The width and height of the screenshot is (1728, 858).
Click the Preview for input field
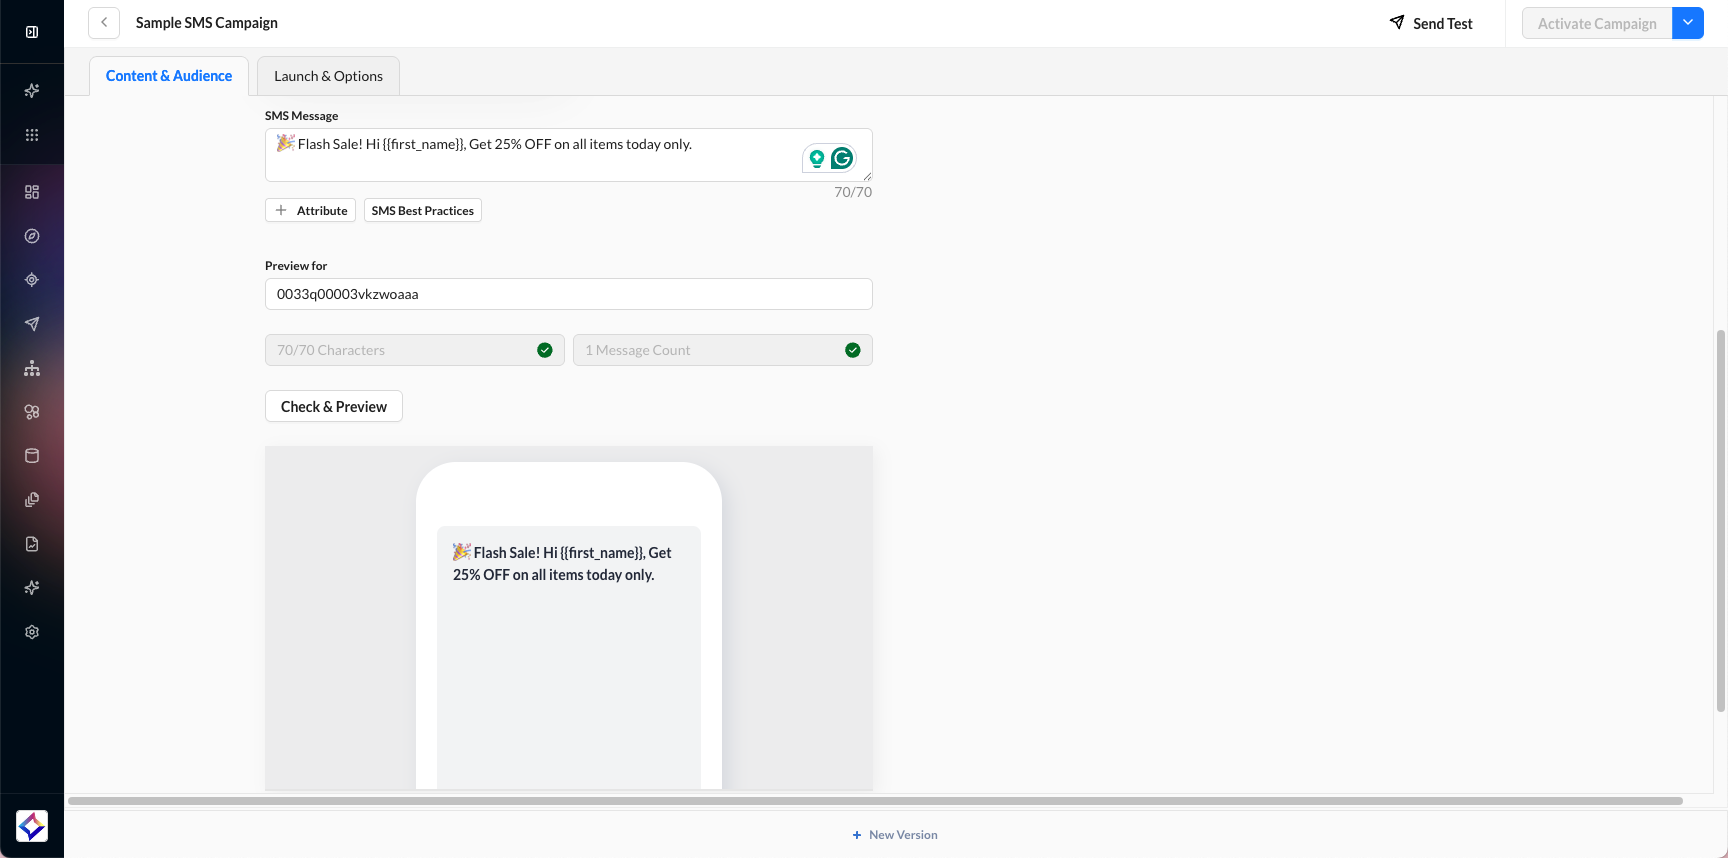tap(568, 294)
